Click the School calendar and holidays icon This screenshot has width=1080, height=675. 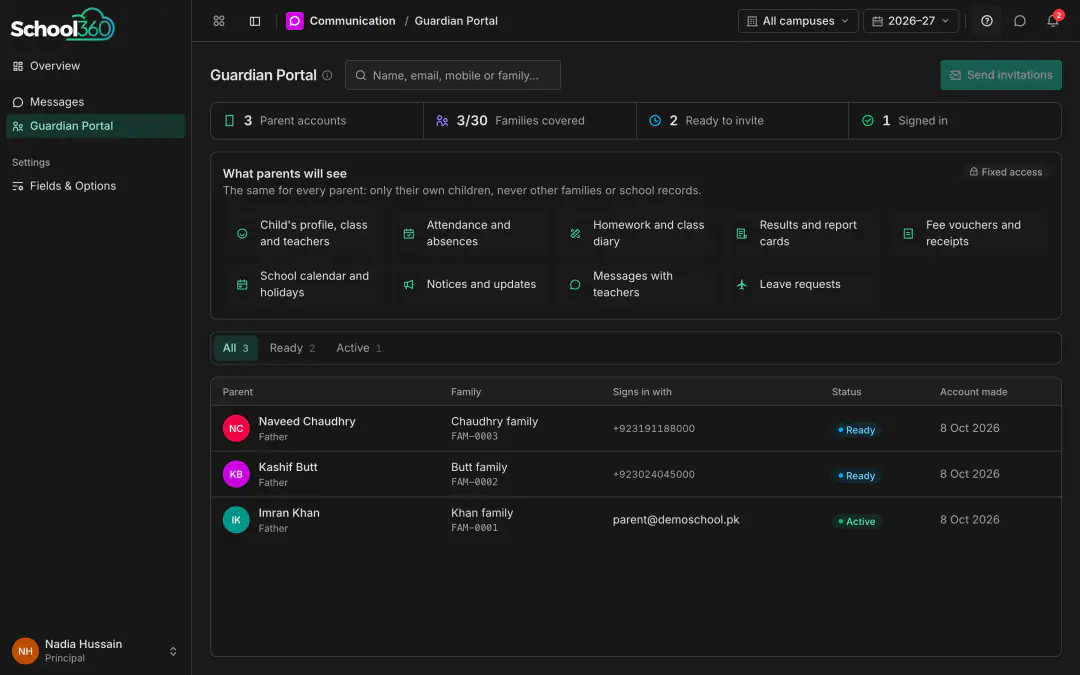tap(242, 284)
